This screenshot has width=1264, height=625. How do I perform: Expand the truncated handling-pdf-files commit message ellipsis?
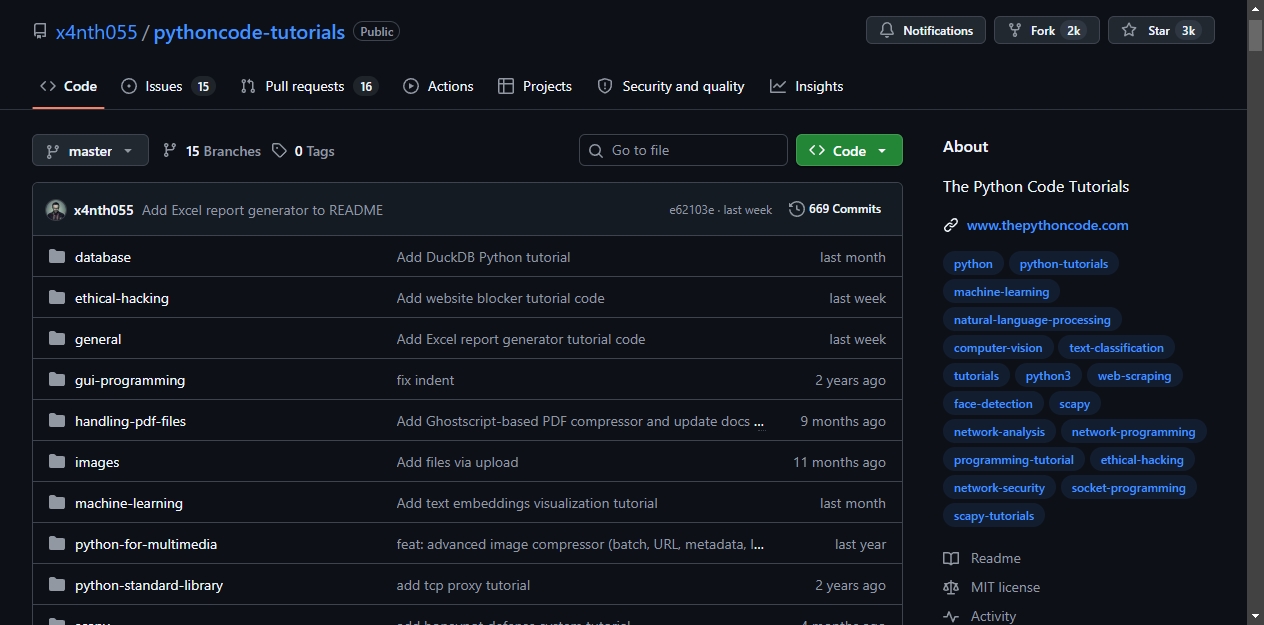click(759, 422)
